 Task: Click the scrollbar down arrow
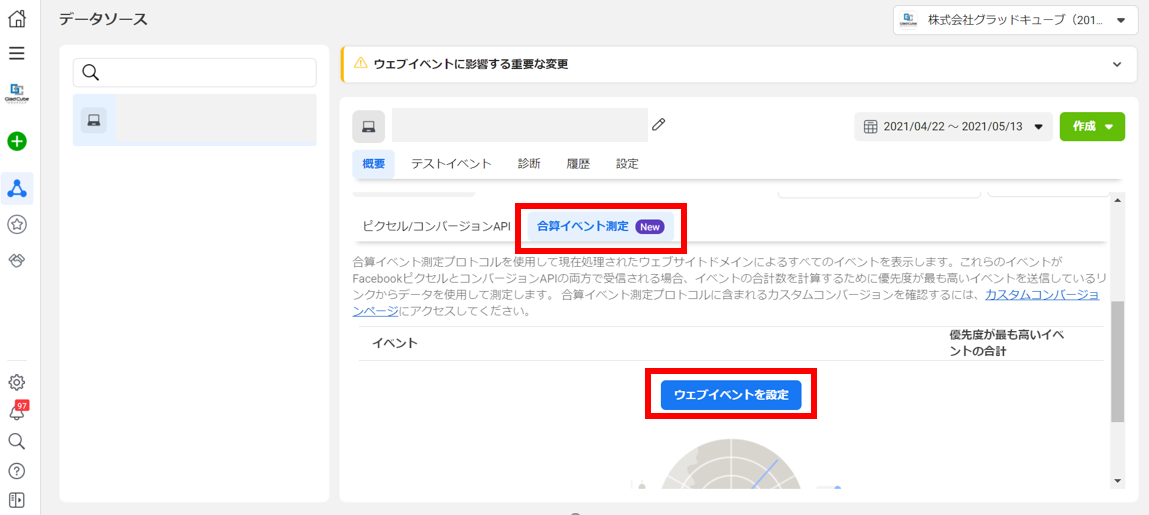point(1117,481)
